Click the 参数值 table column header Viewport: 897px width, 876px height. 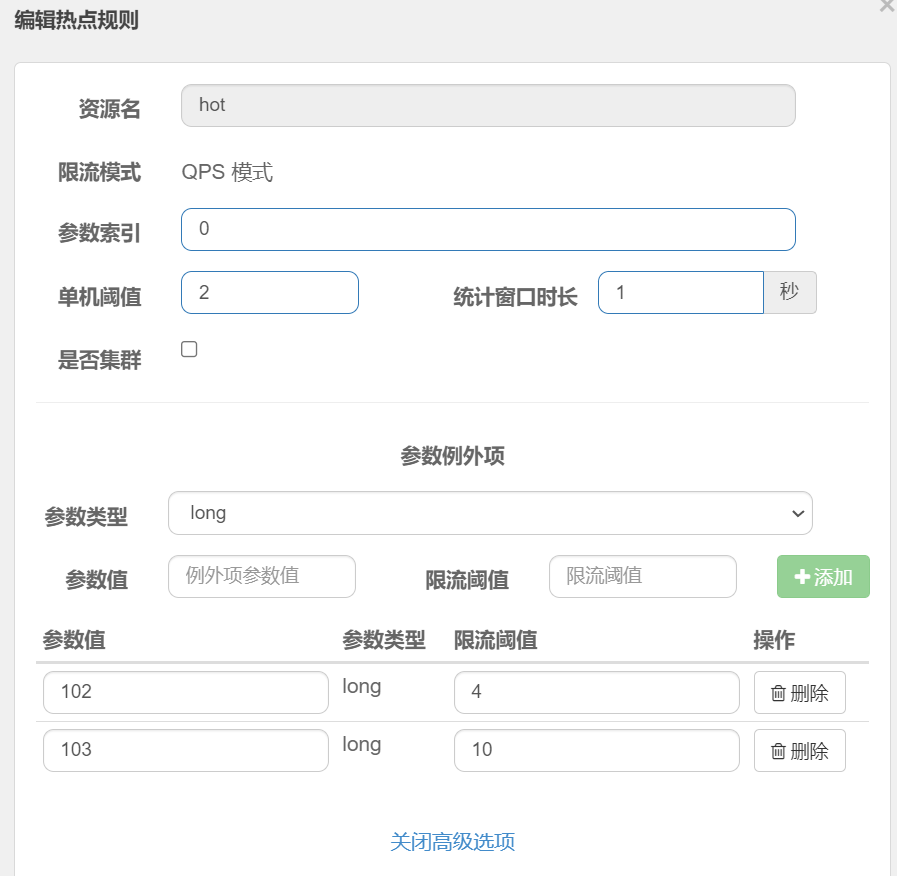click(74, 640)
